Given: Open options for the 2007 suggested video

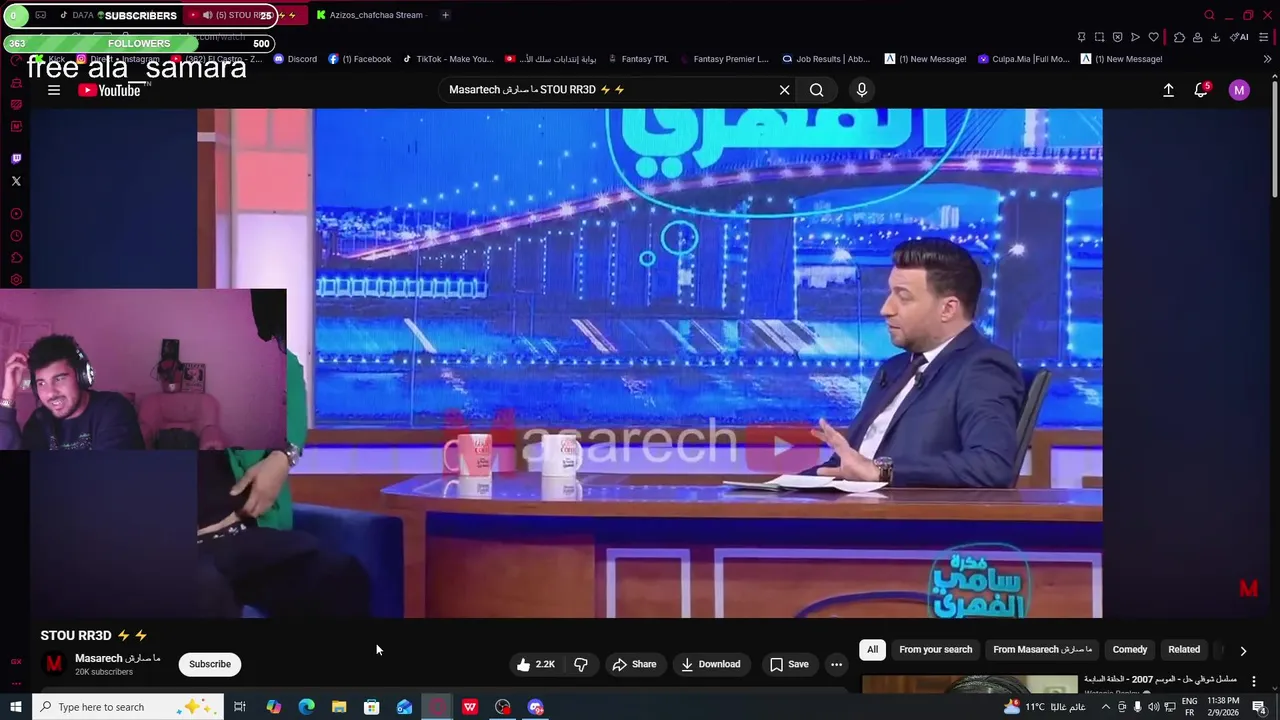Looking at the screenshot, I should (1254, 681).
